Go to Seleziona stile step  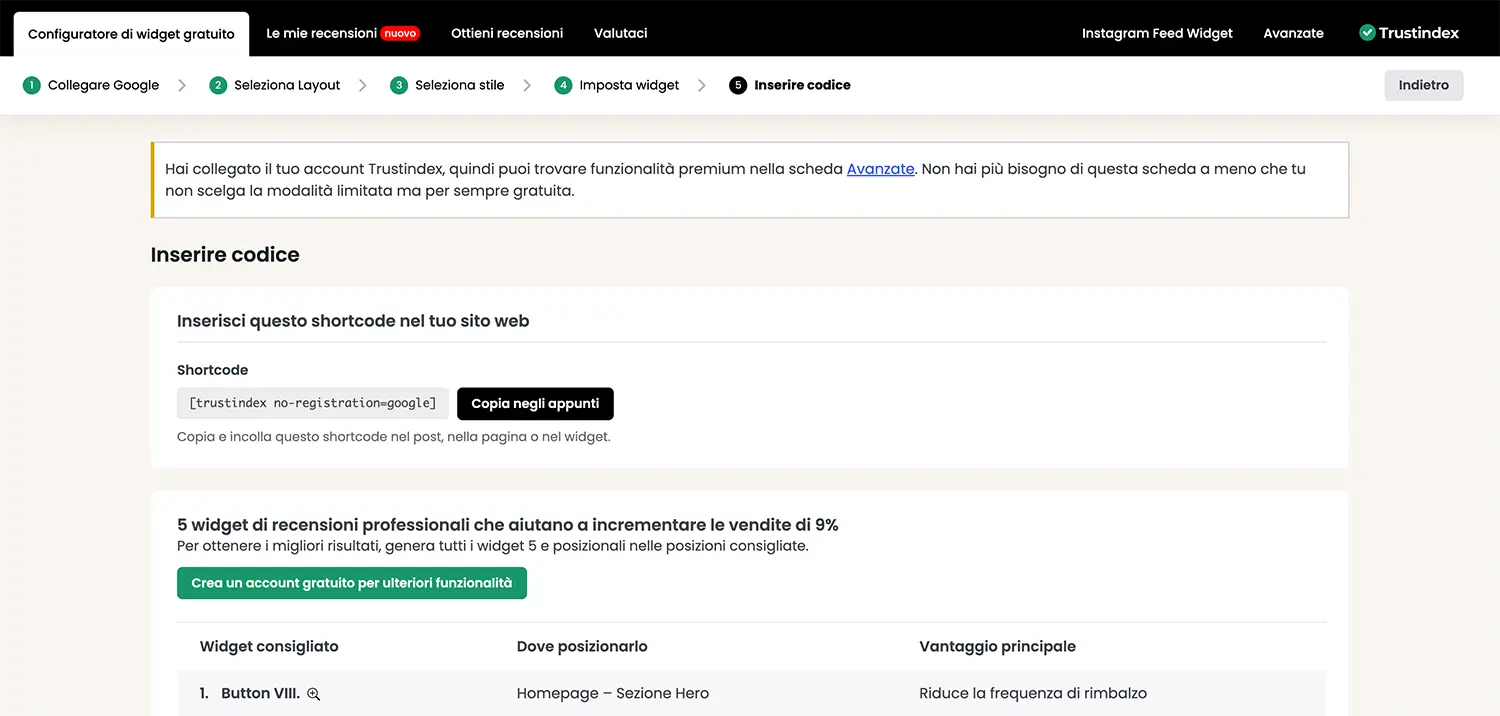pos(459,85)
